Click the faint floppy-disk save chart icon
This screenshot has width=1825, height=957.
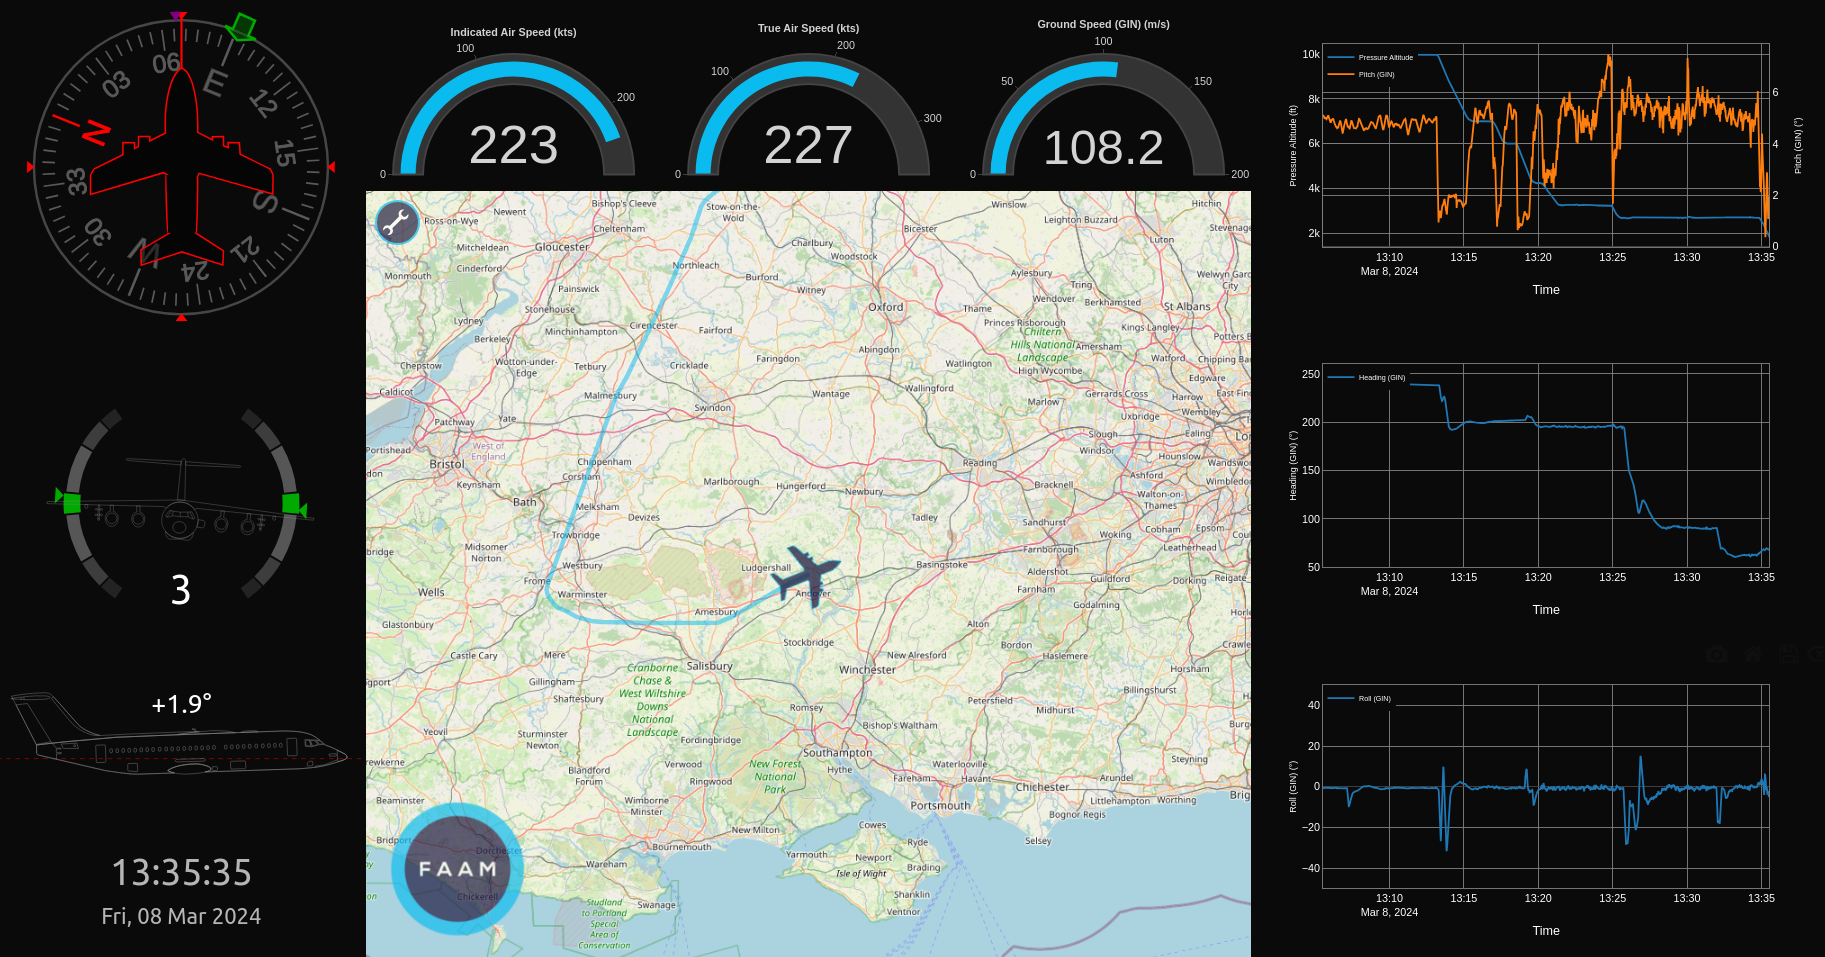(1788, 654)
